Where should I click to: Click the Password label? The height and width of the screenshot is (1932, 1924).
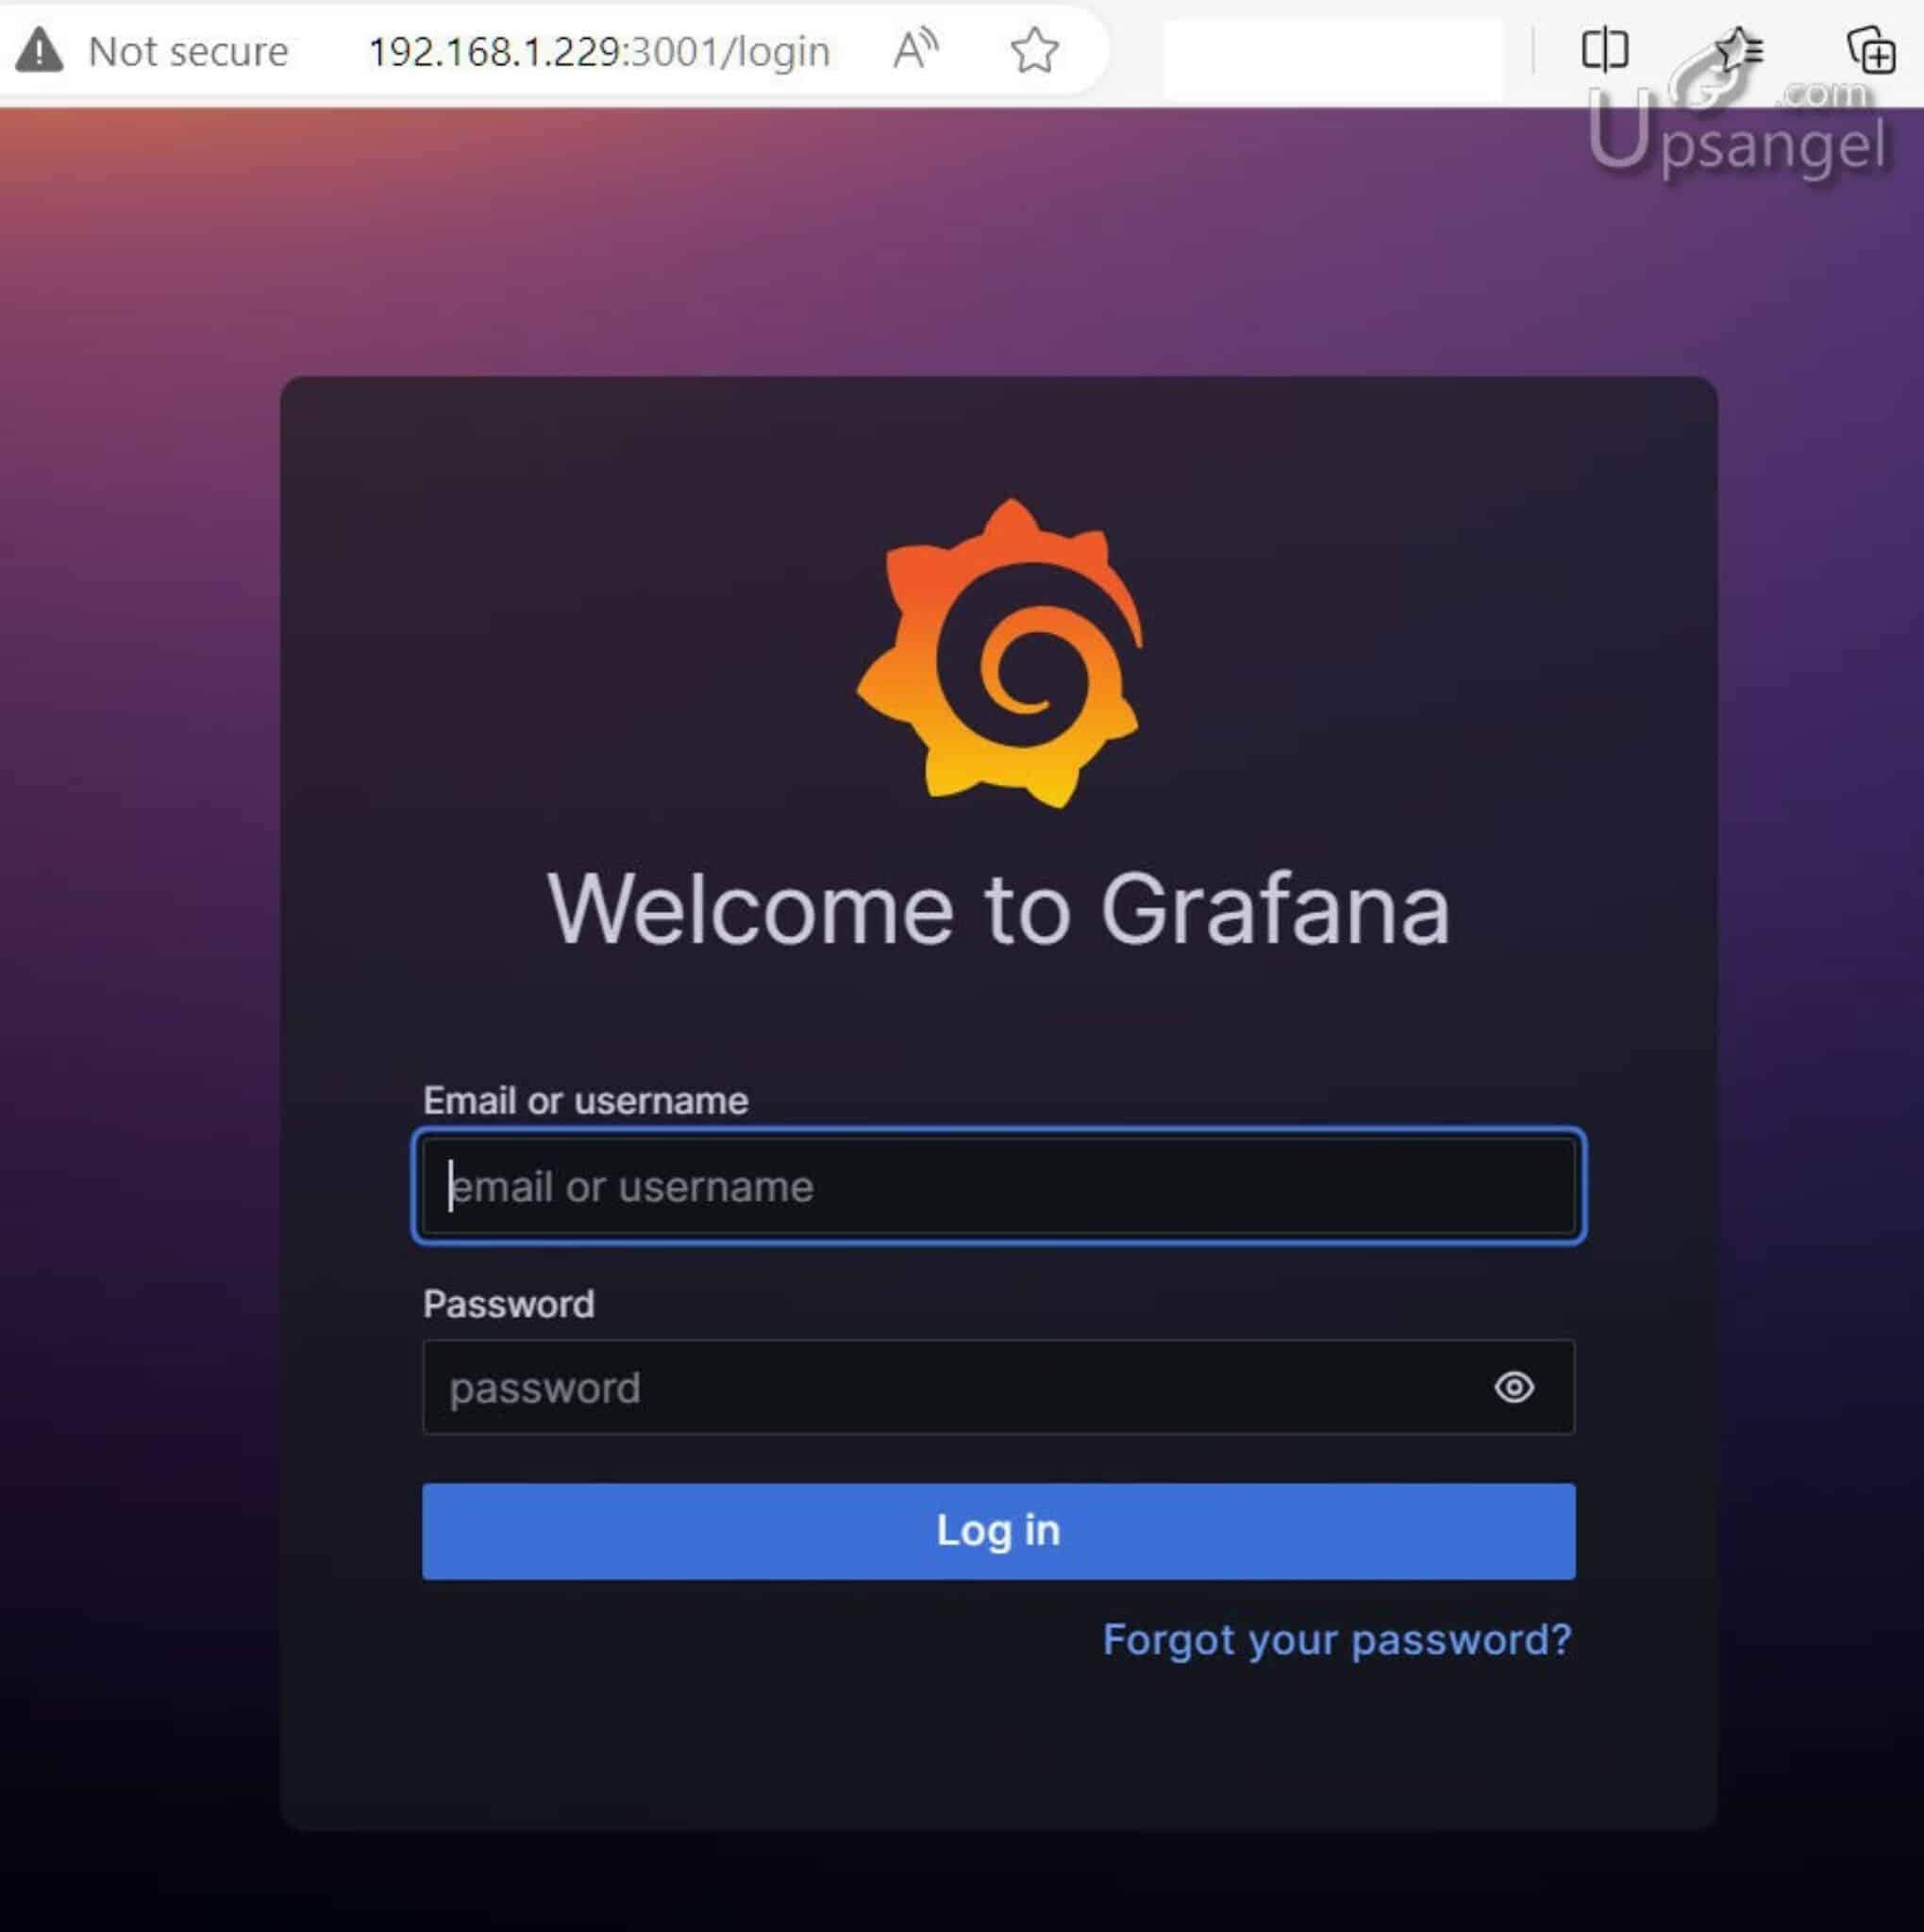509,1304
